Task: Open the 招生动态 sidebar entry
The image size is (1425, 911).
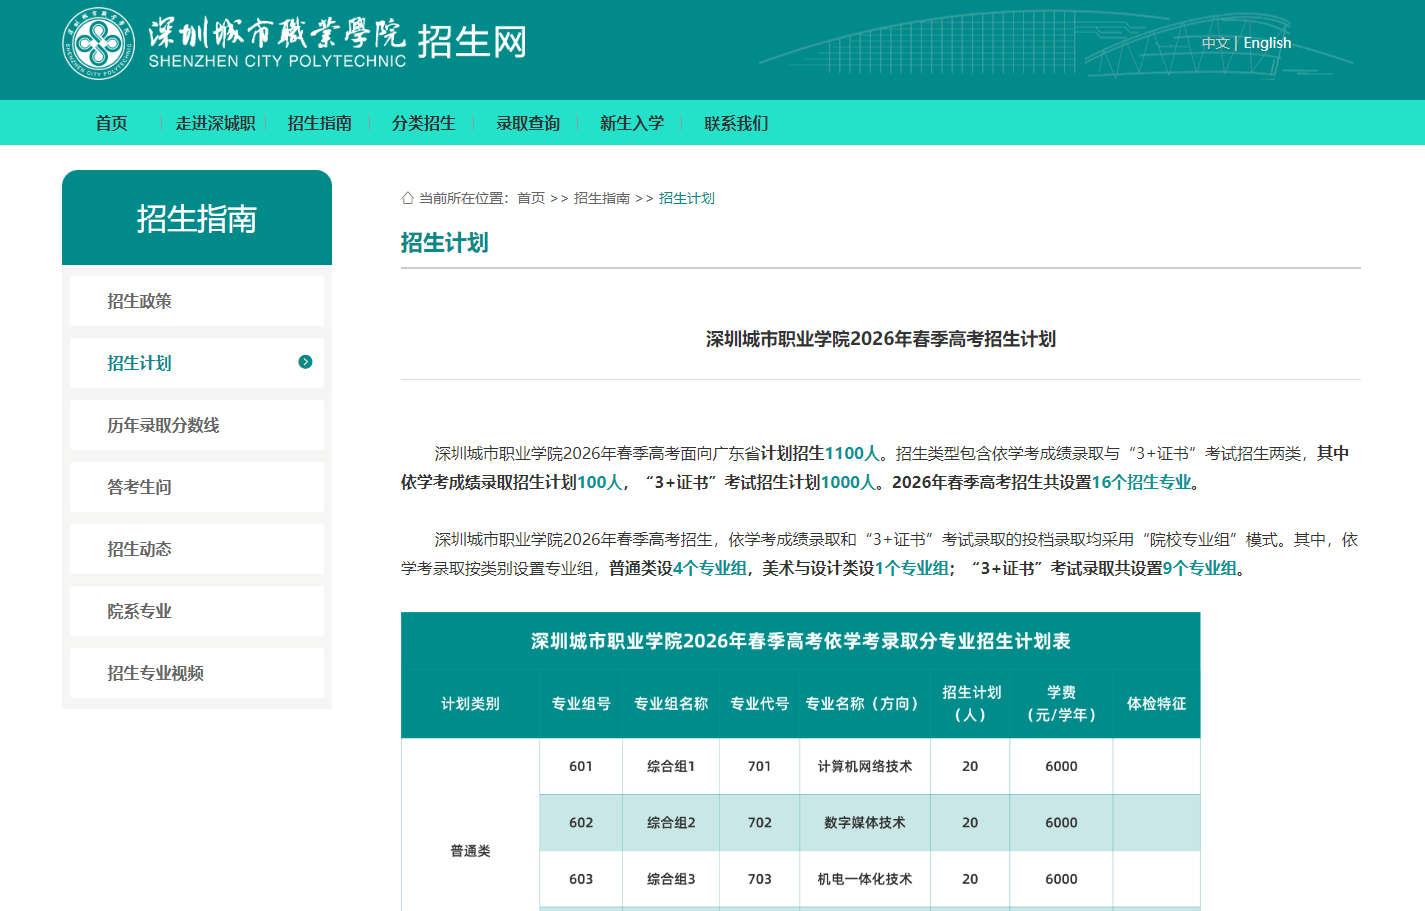Action: coord(140,549)
